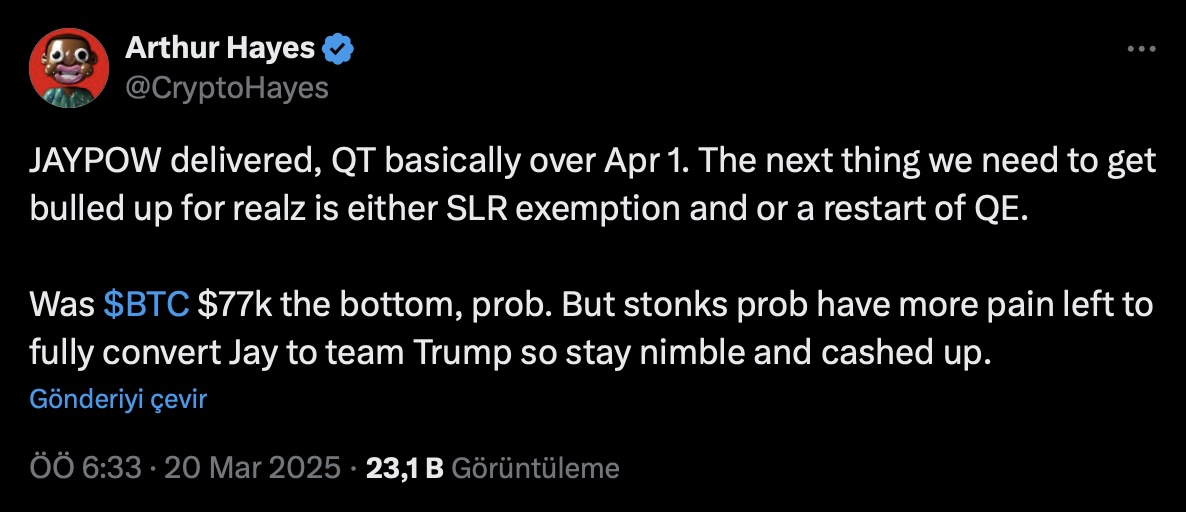This screenshot has width=1186, height=512.
Task: Translate the post with Gönderiyi çevir
Action: 118,400
